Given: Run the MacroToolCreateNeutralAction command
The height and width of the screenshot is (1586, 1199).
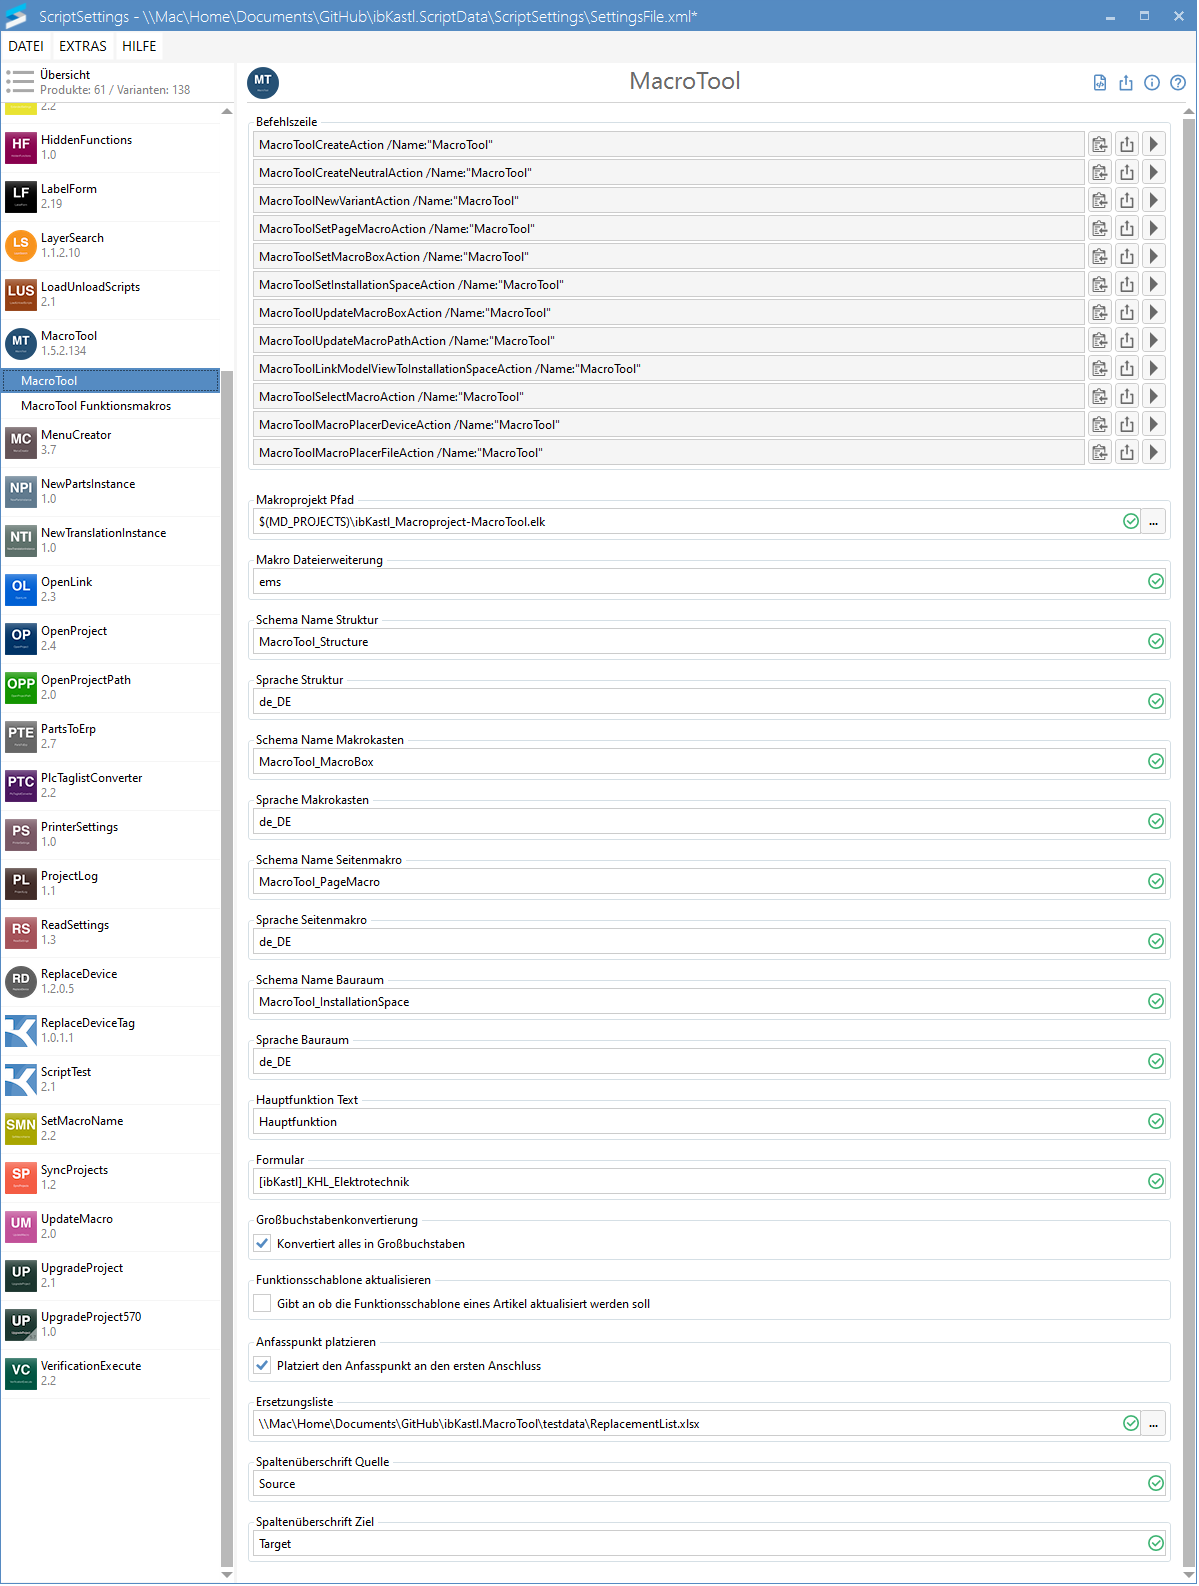Looking at the screenshot, I should [x=1154, y=173].
